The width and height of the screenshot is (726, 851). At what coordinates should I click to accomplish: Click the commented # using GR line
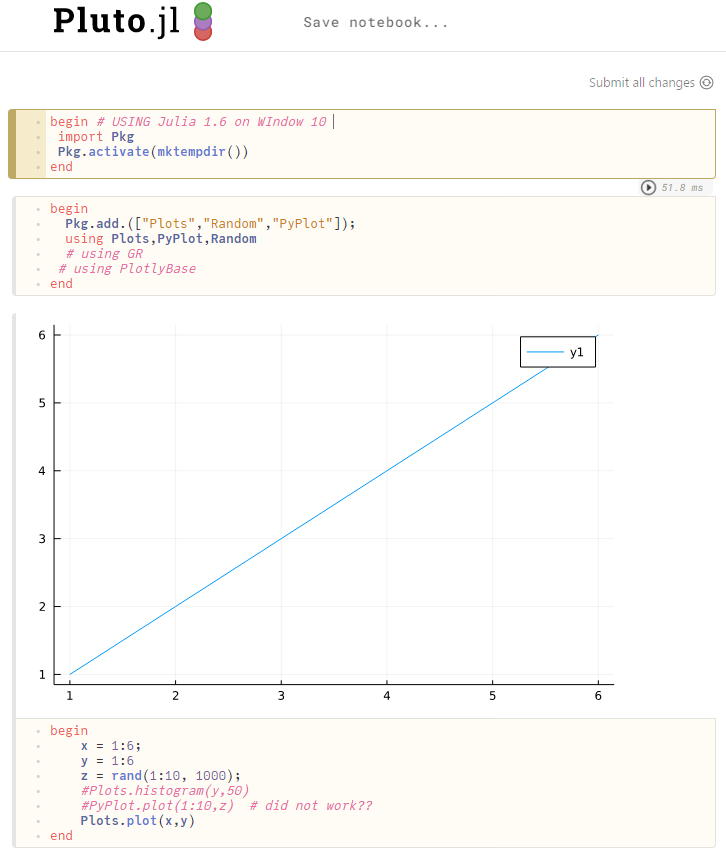[104, 254]
